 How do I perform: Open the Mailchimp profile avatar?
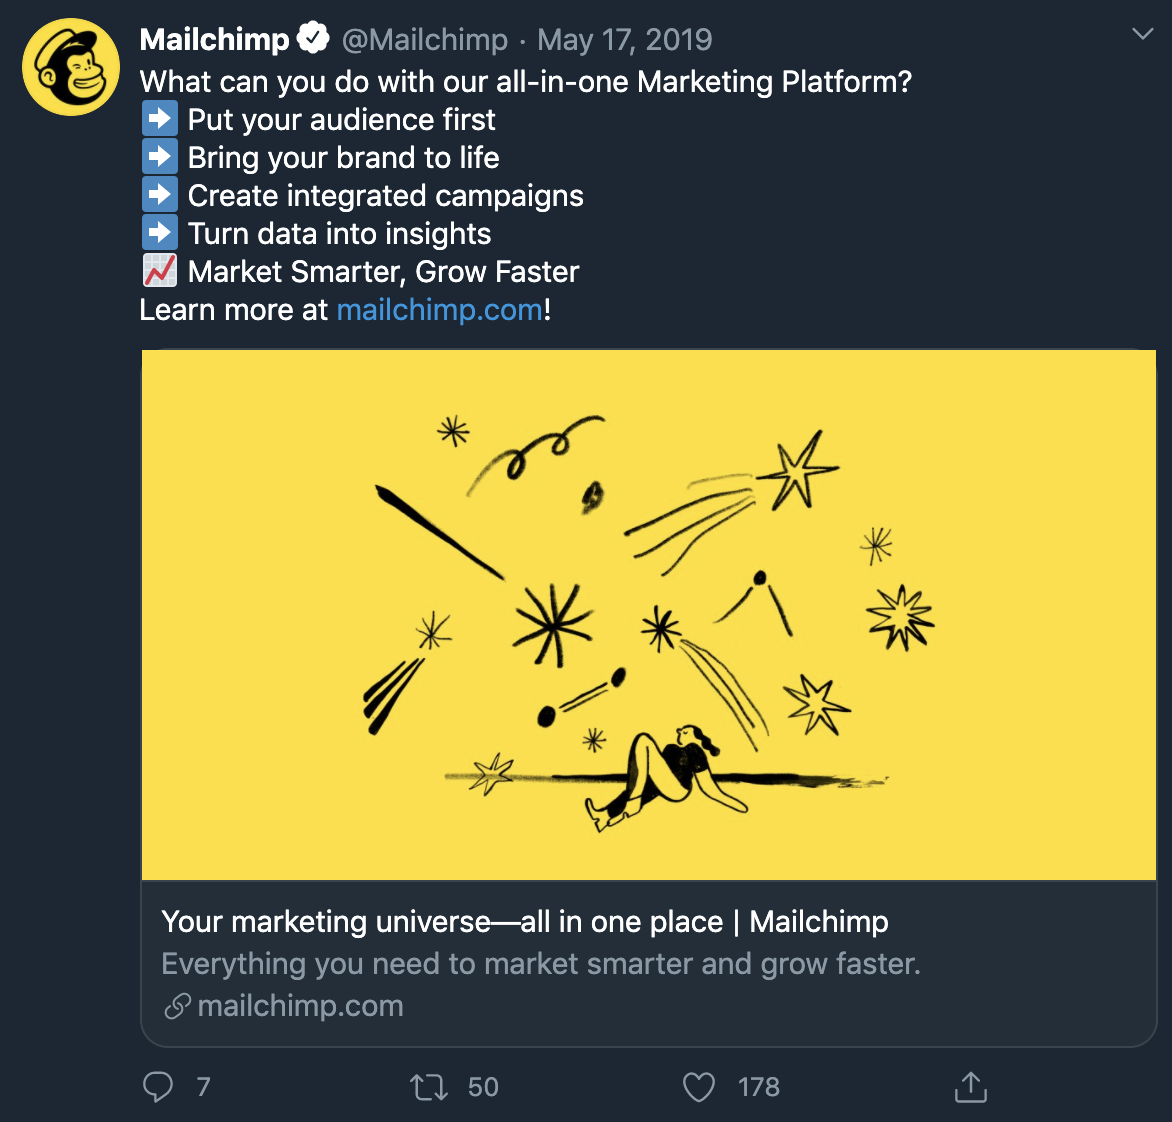[x=71, y=67]
